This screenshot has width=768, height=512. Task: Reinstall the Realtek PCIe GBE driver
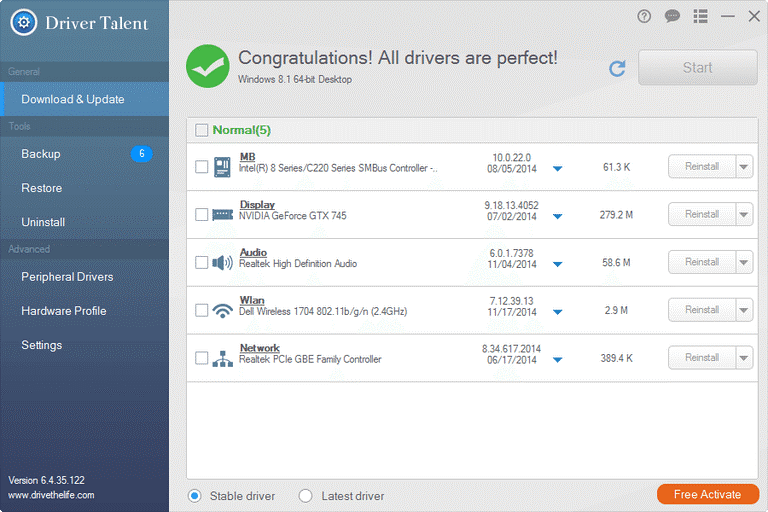point(702,358)
